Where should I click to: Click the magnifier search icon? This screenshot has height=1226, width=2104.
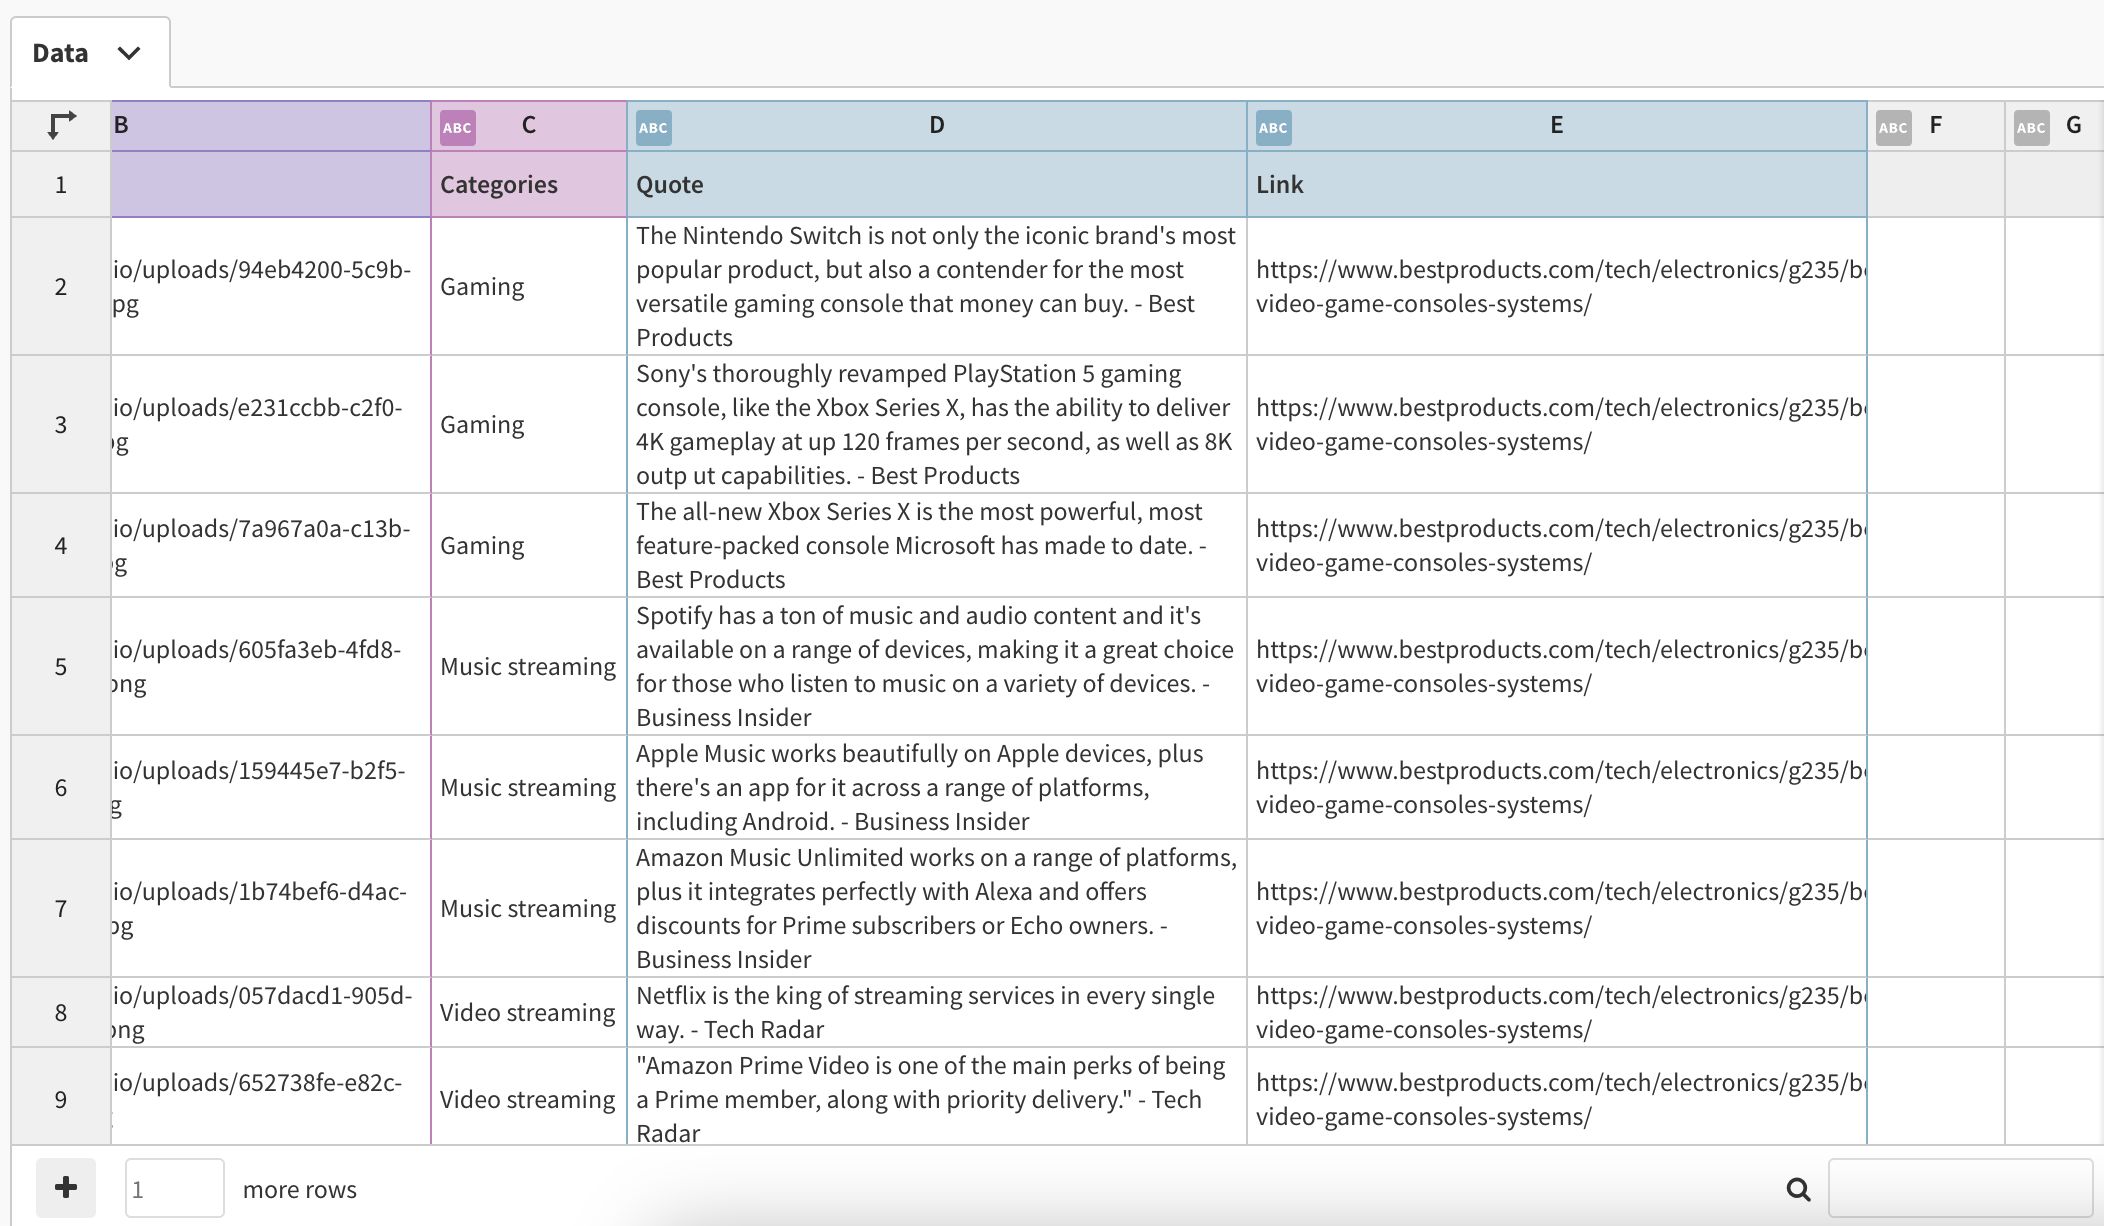[1798, 1189]
